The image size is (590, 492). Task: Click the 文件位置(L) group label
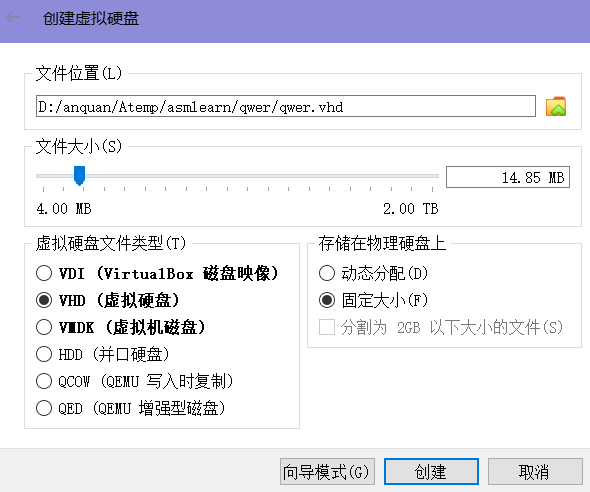pyautogui.click(x=79, y=73)
